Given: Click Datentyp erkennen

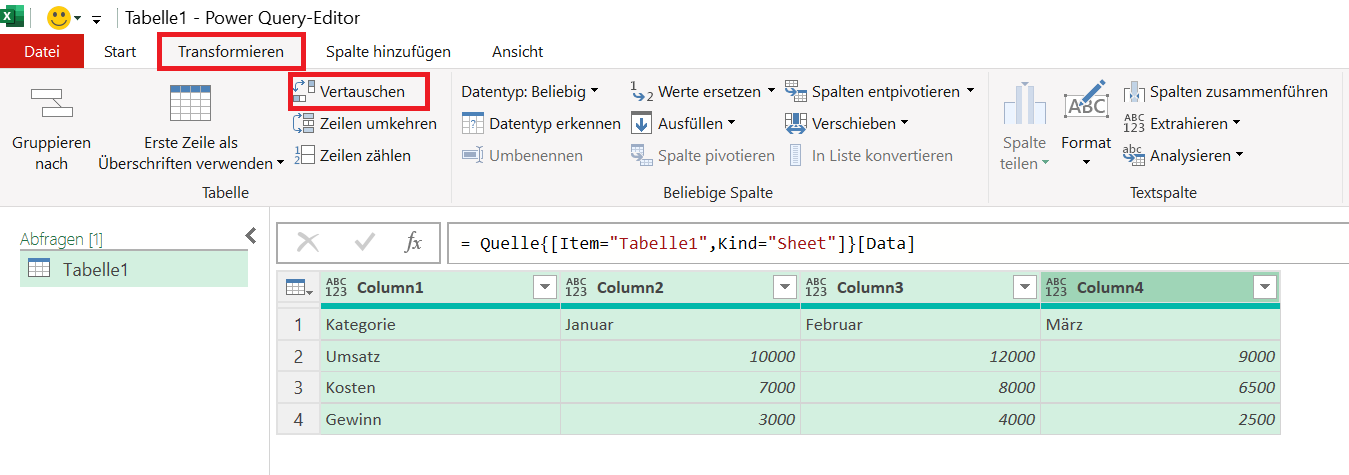Looking at the screenshot, I should [541, 123].
